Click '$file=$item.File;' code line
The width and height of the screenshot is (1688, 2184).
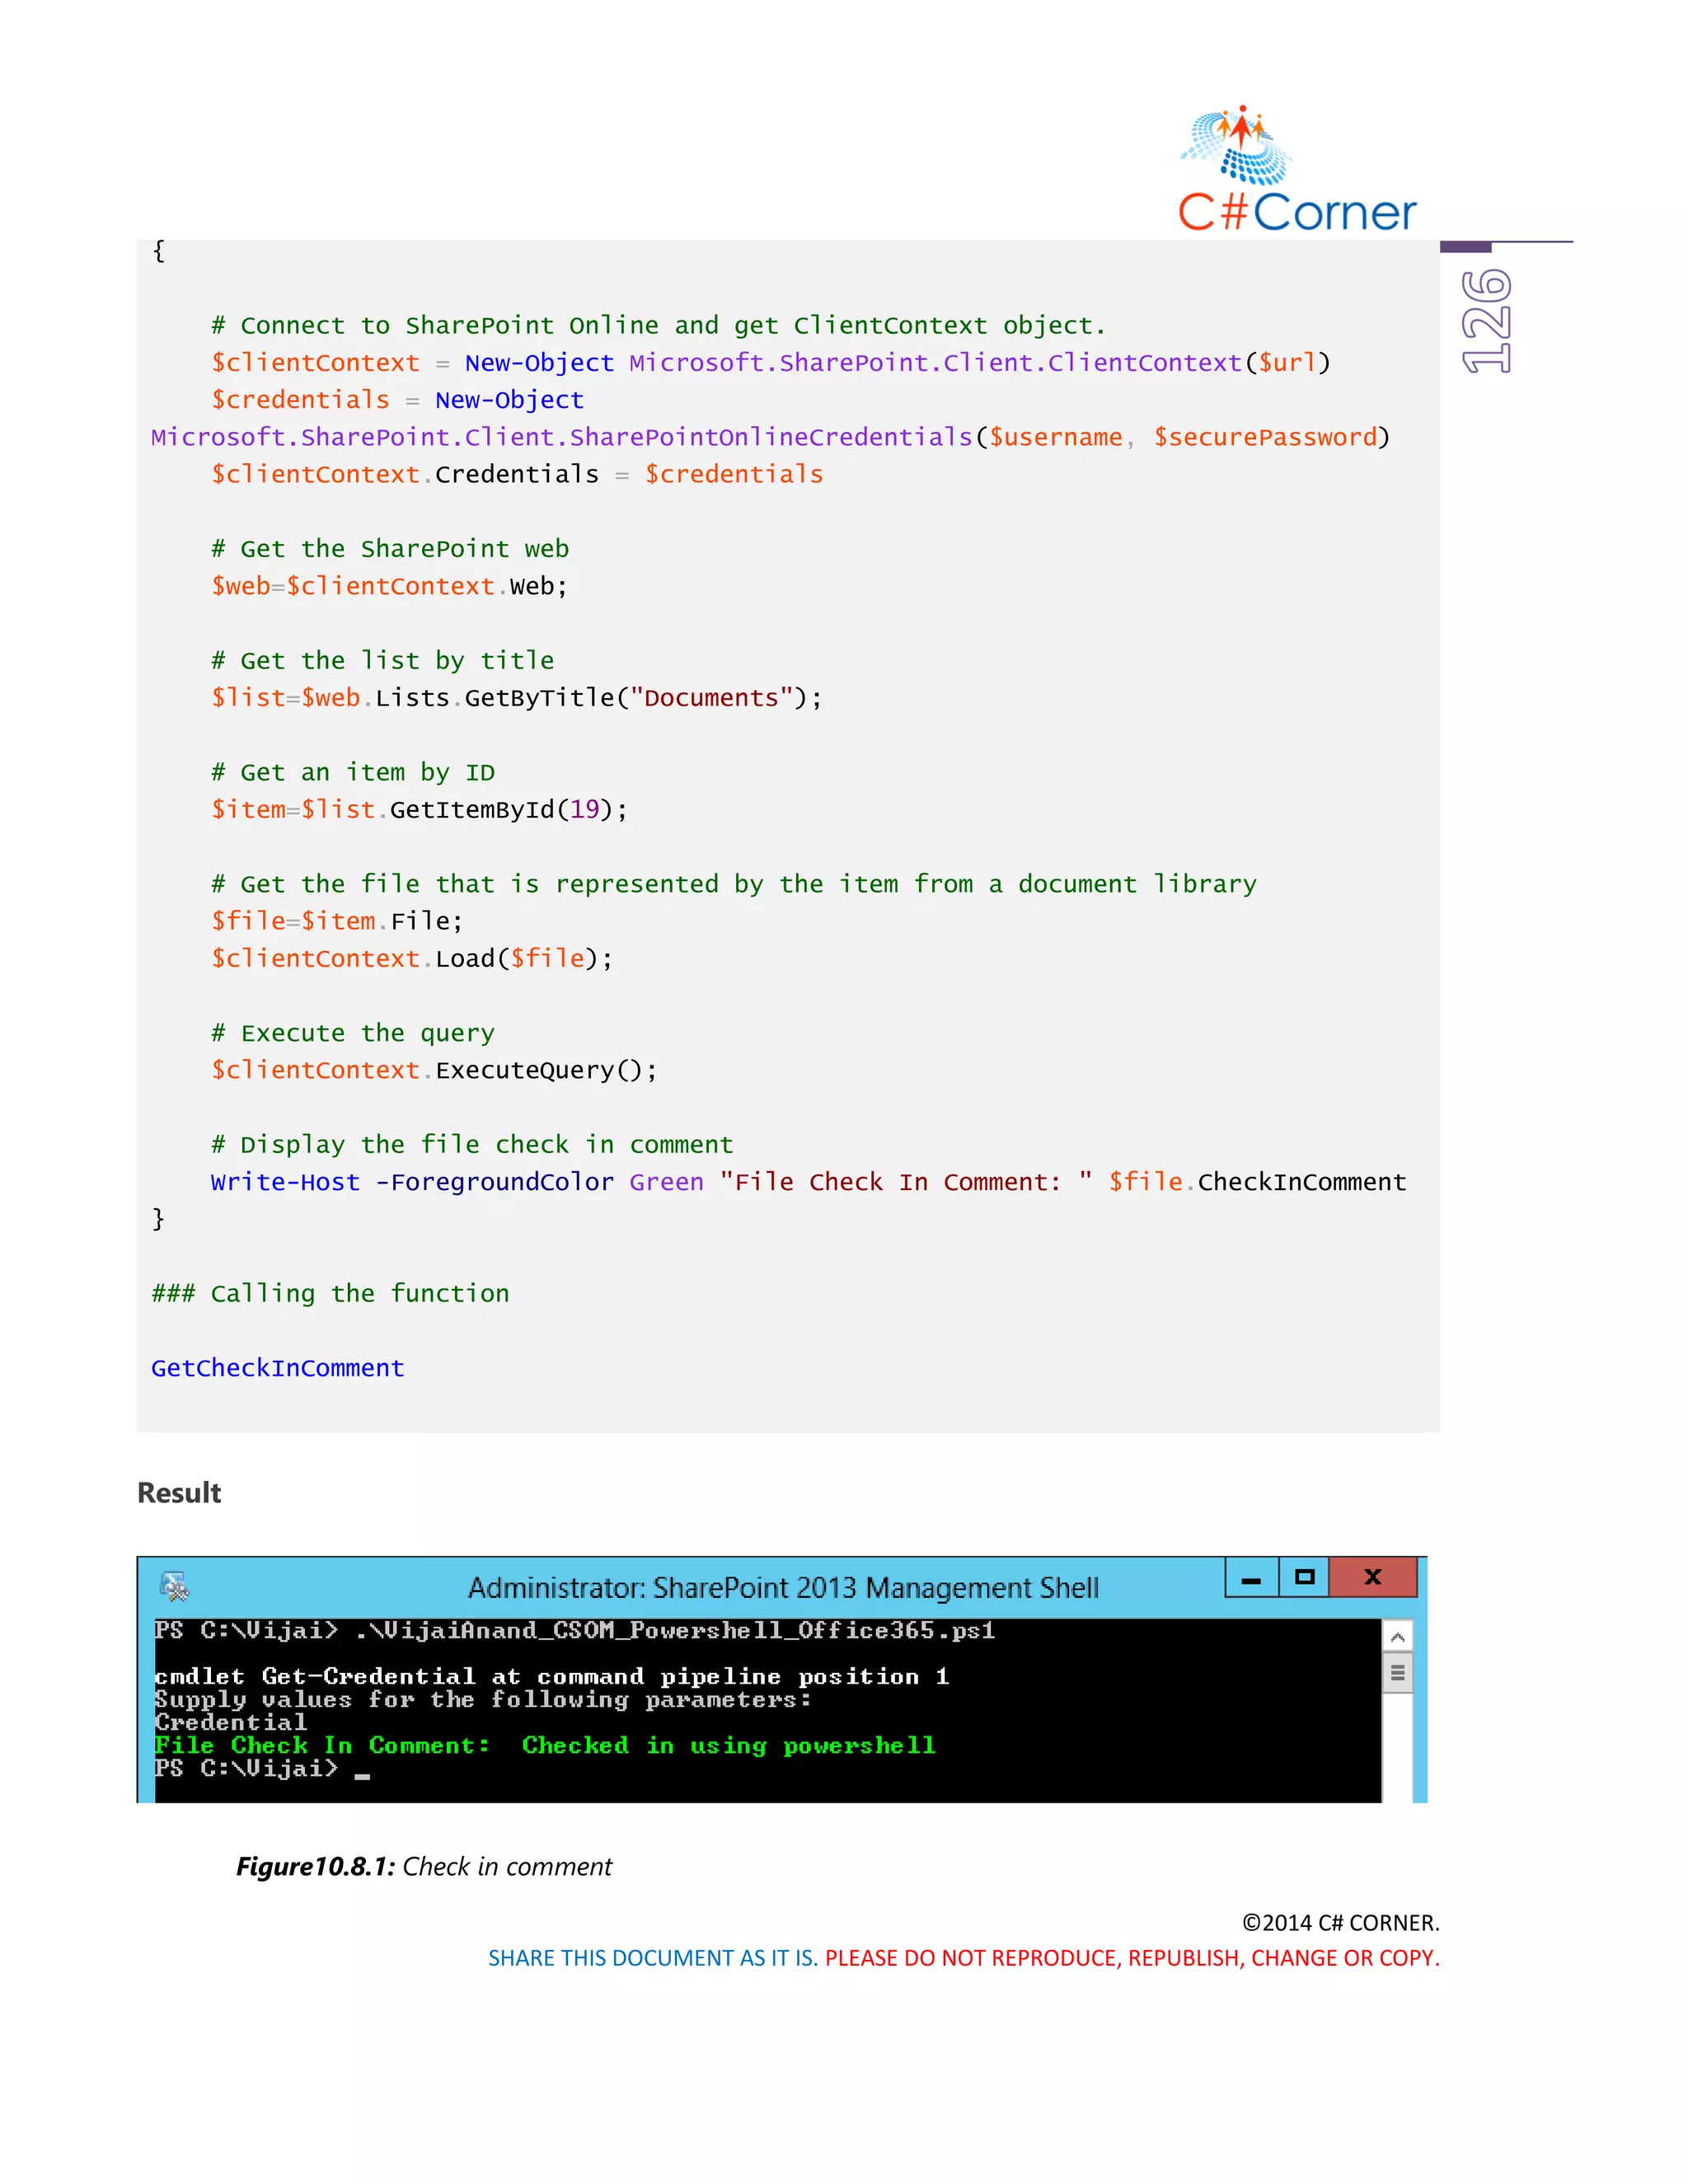click(337, 922)
